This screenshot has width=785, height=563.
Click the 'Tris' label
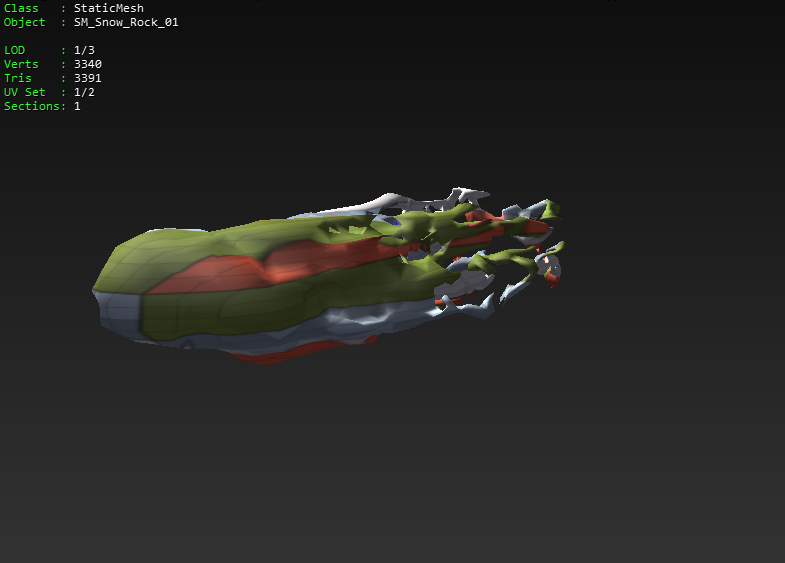coord(18,78)
